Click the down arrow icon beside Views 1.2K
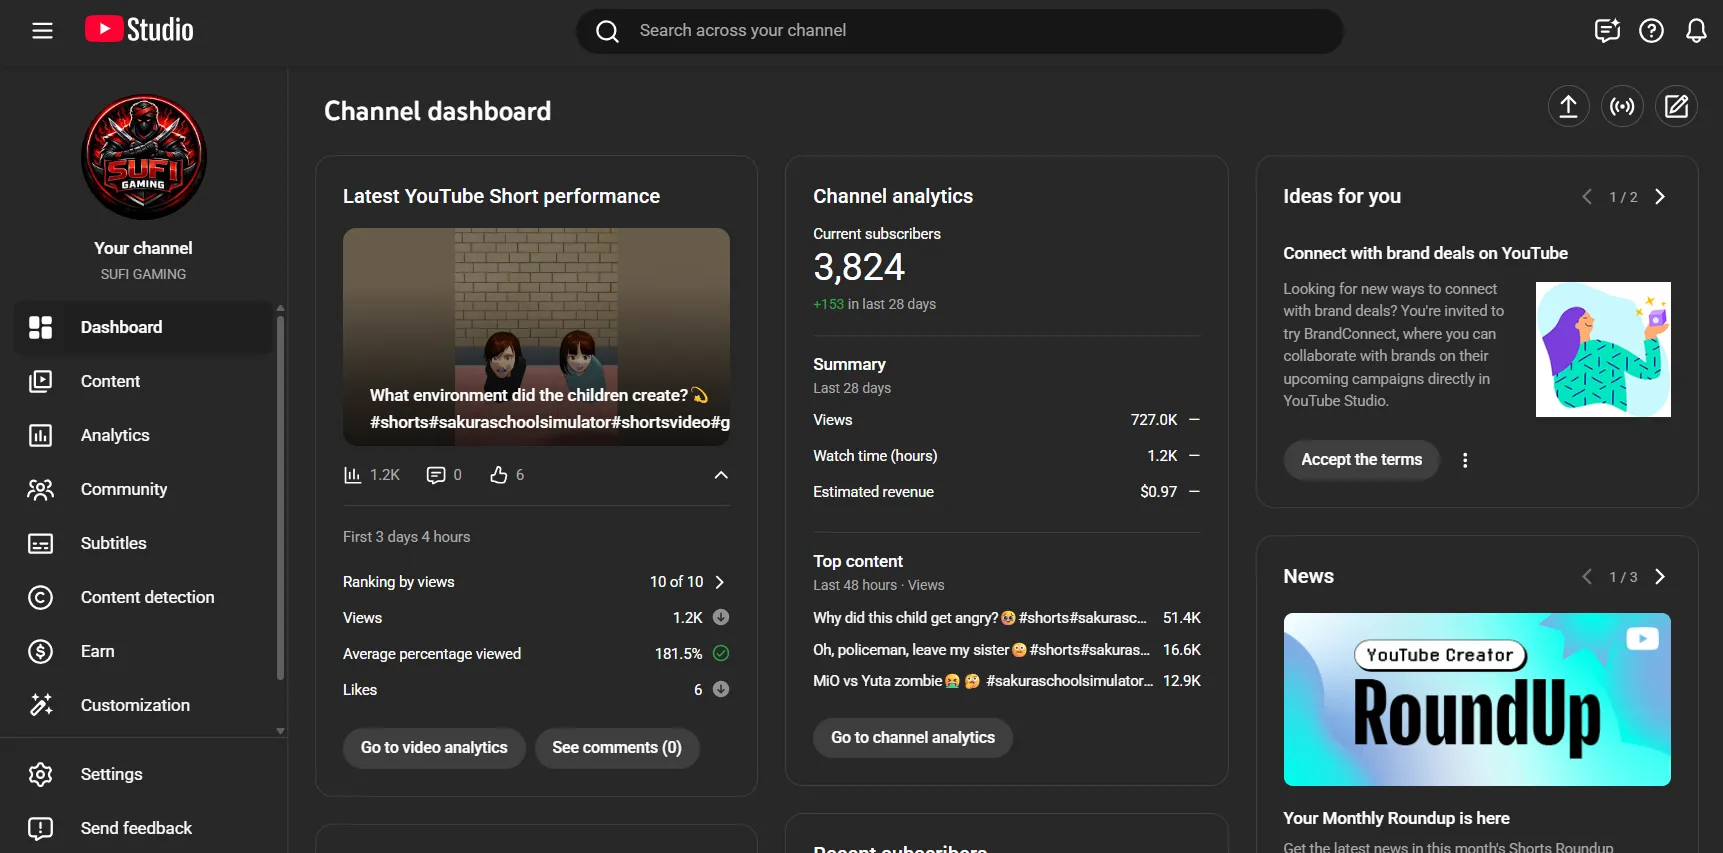This screenshot has height=853, width=1723. (x=721, y=618)
